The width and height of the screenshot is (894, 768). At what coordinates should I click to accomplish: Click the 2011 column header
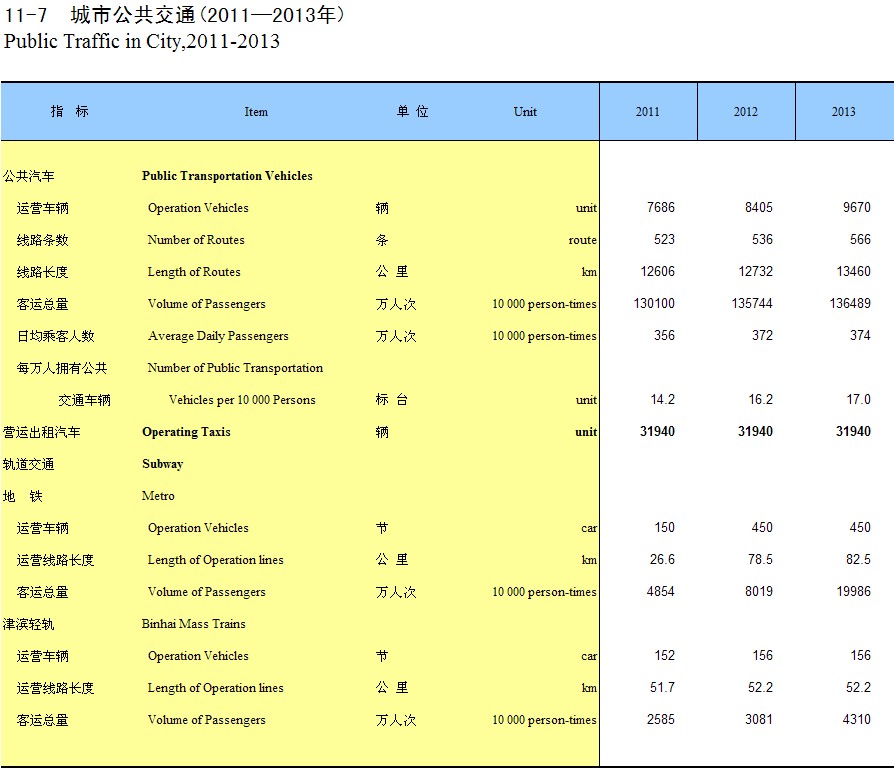647,112
